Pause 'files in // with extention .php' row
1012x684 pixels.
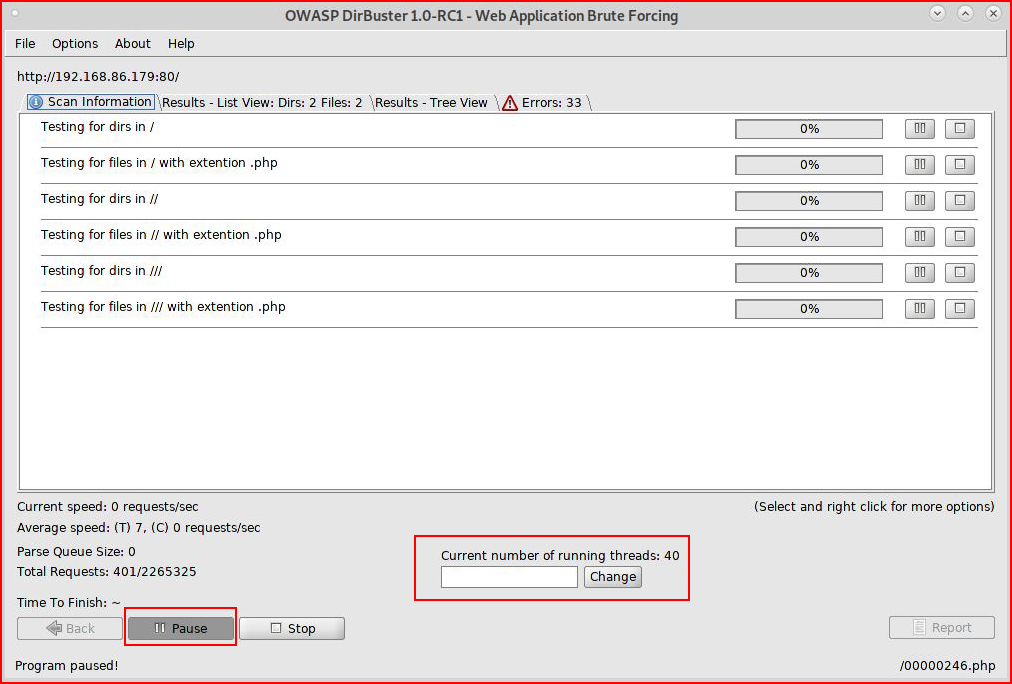[x=920, y=237]
